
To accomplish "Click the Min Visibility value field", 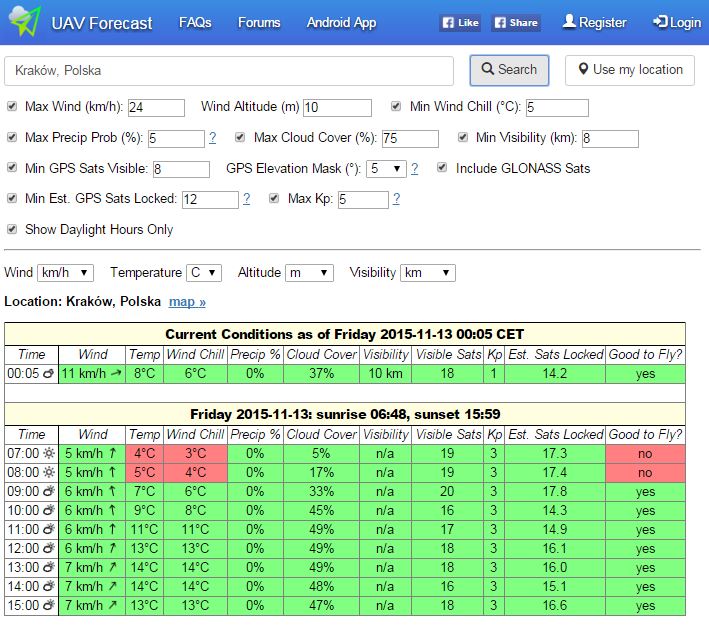I will (610, 138).
